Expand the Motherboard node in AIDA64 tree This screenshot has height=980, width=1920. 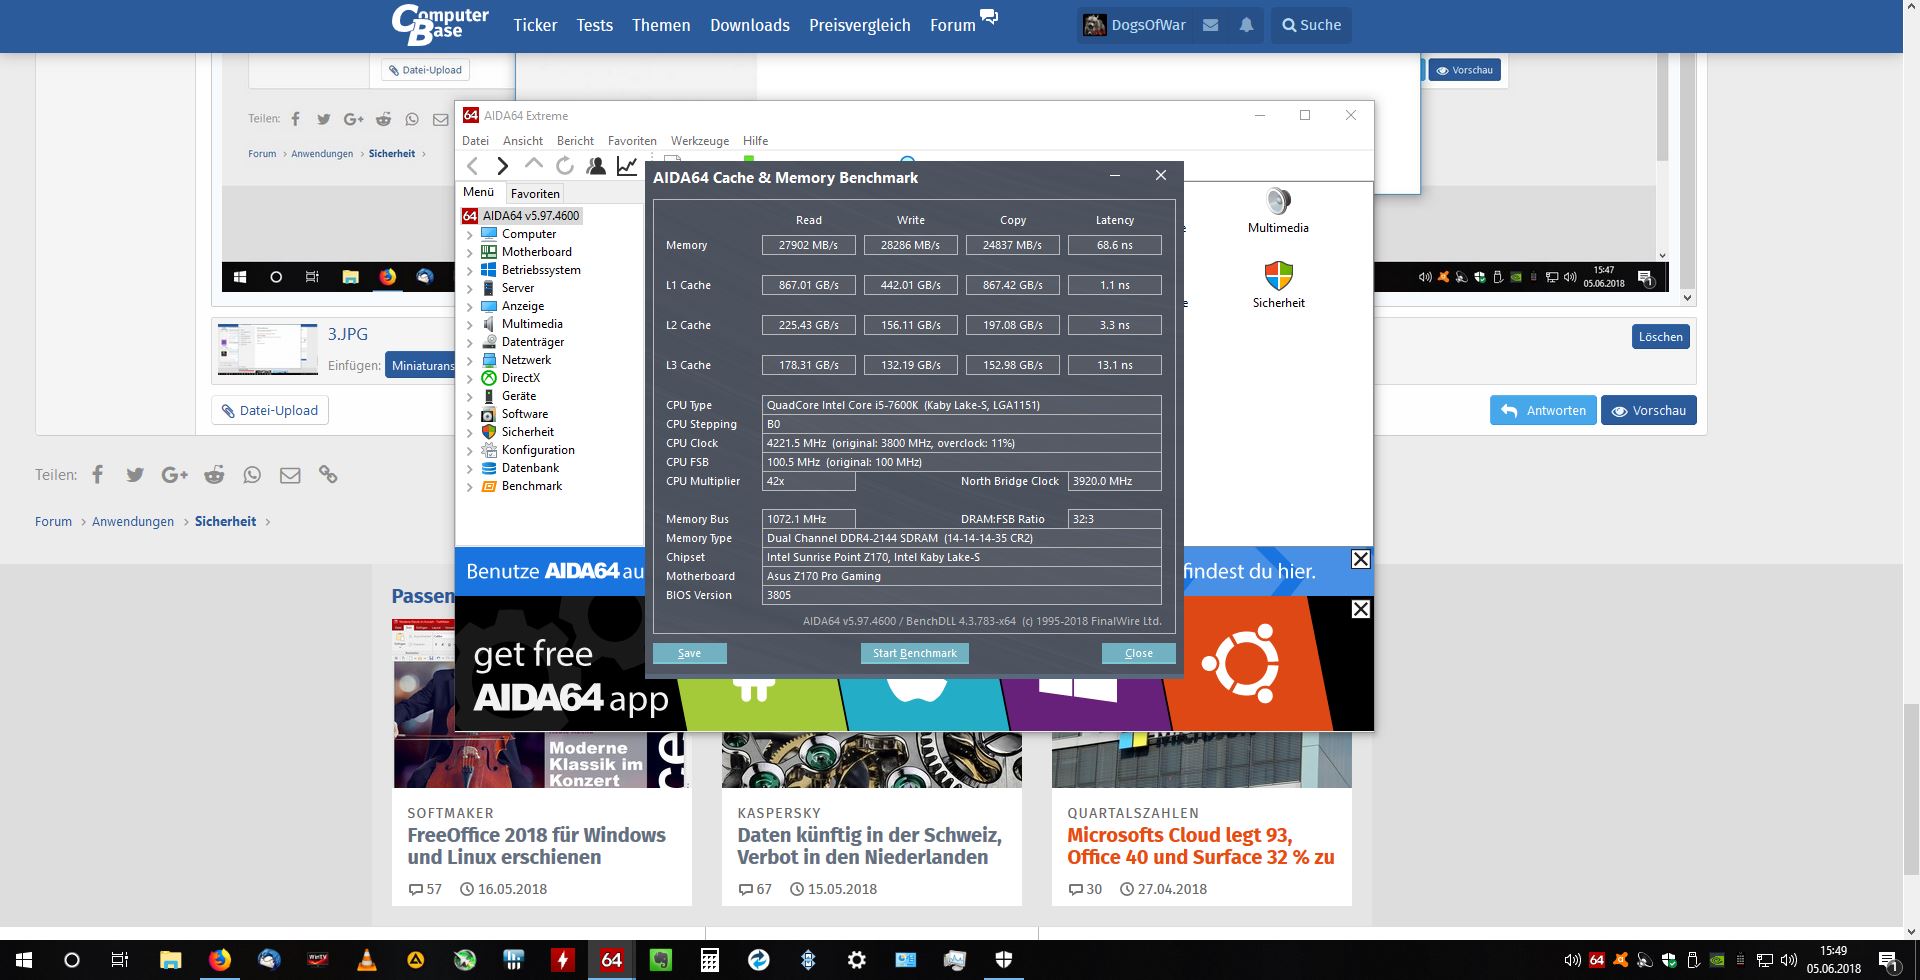(x=470, y=252)
